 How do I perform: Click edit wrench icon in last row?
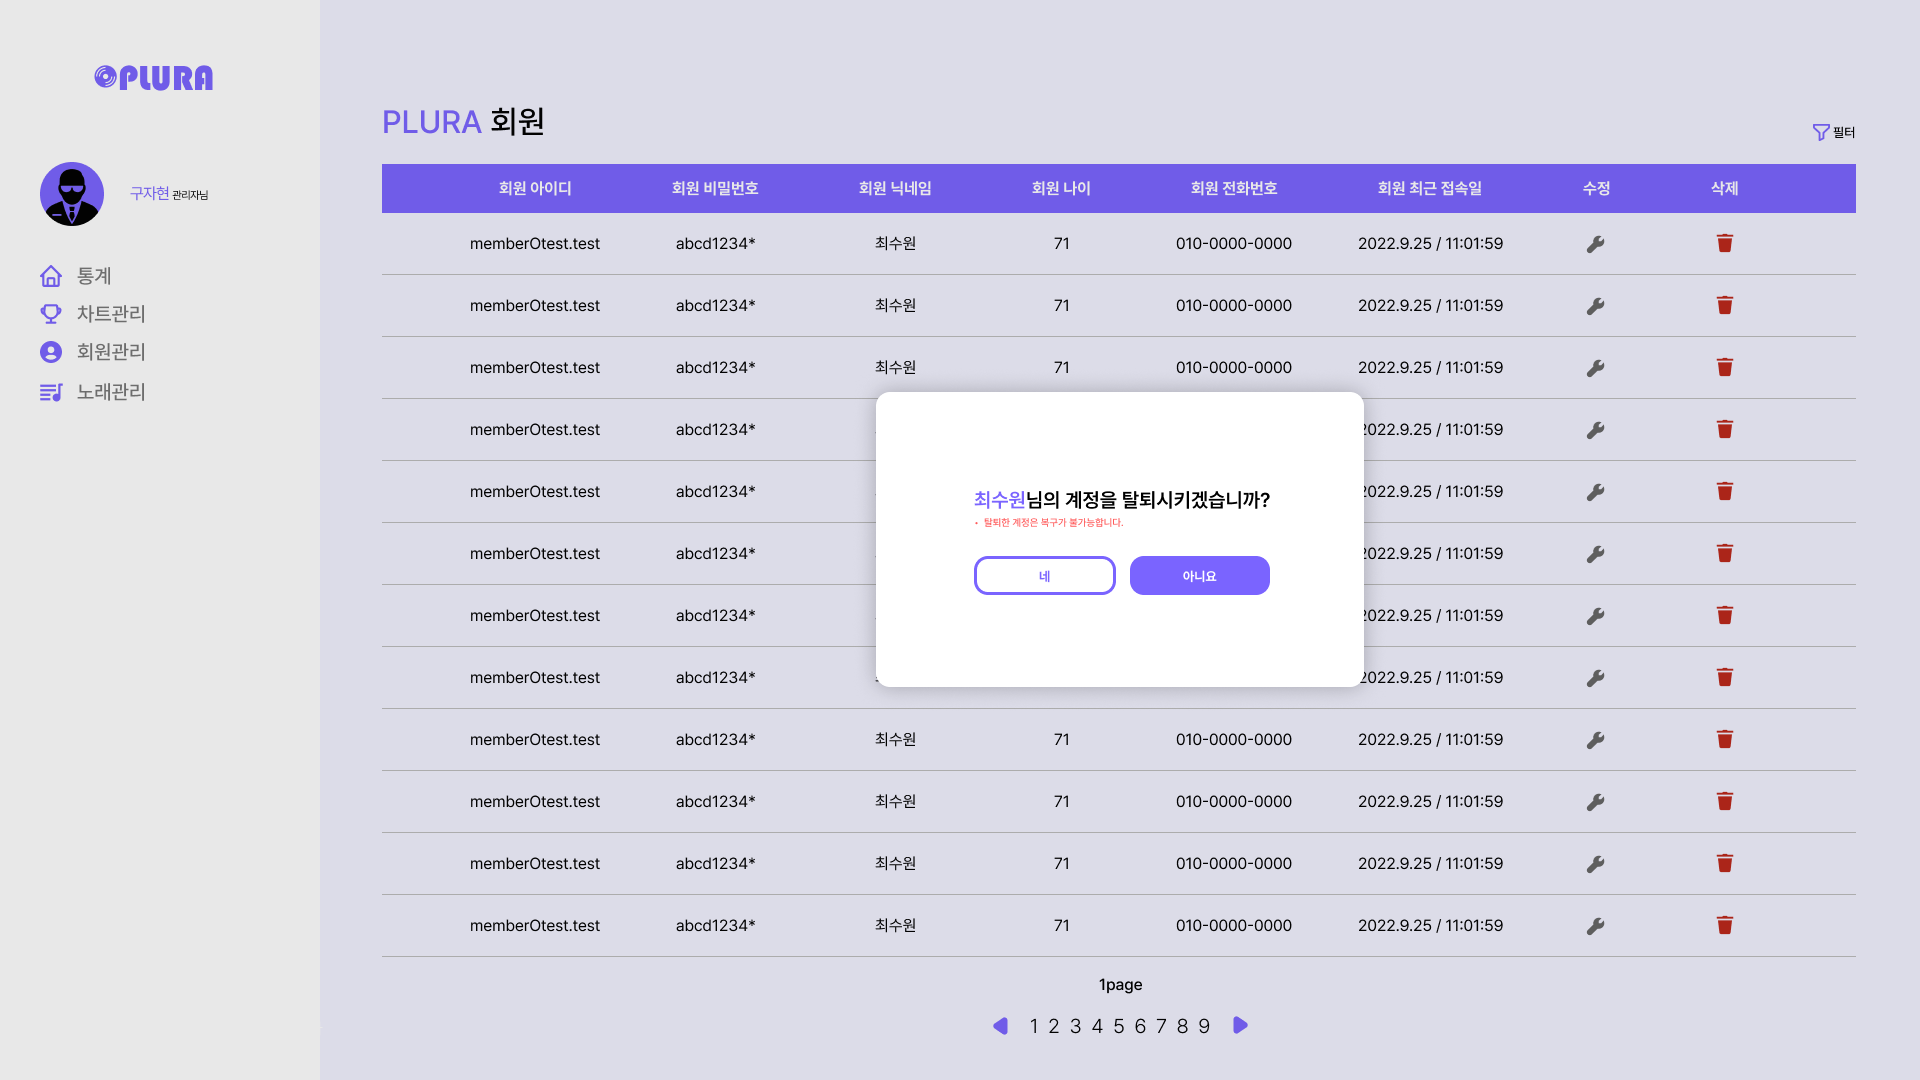[1596, 926]
